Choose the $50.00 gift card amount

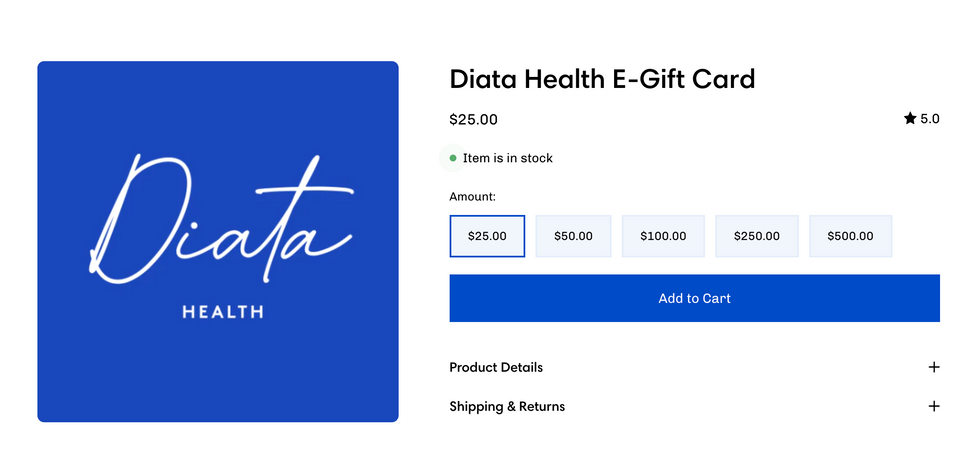click(573, 236)
